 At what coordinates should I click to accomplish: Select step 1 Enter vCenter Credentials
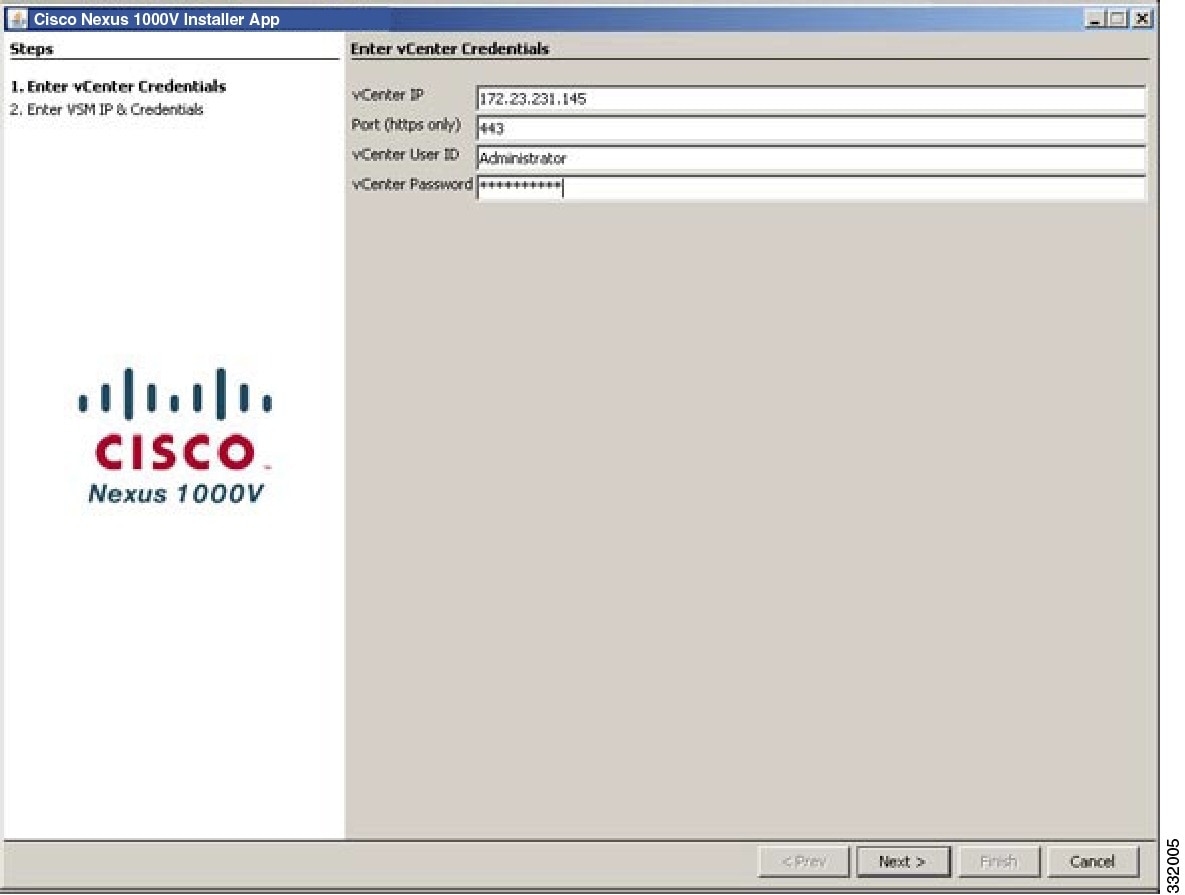coord(119,88)
